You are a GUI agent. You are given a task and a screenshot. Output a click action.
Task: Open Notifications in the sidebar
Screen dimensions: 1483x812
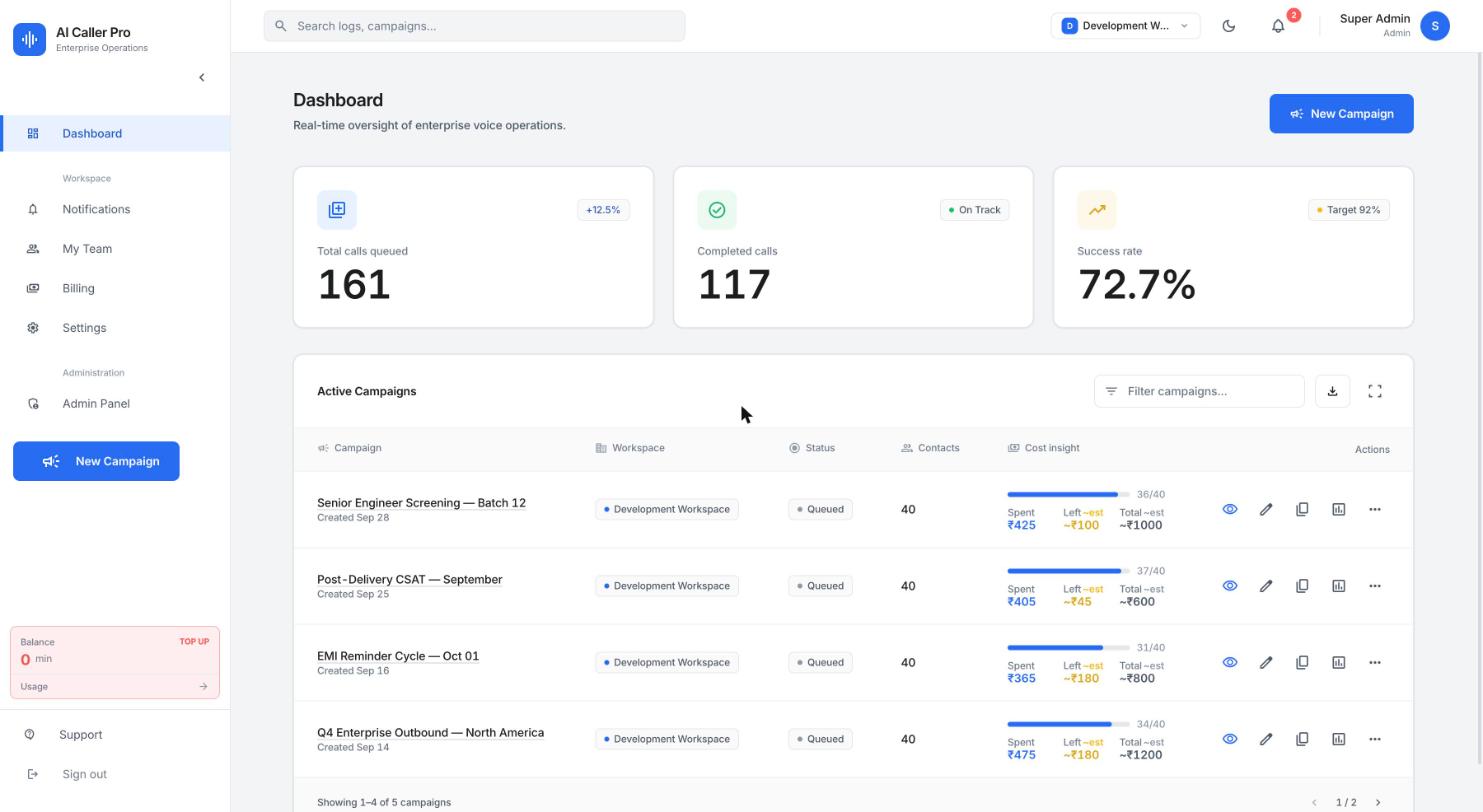tap(115, 209)
